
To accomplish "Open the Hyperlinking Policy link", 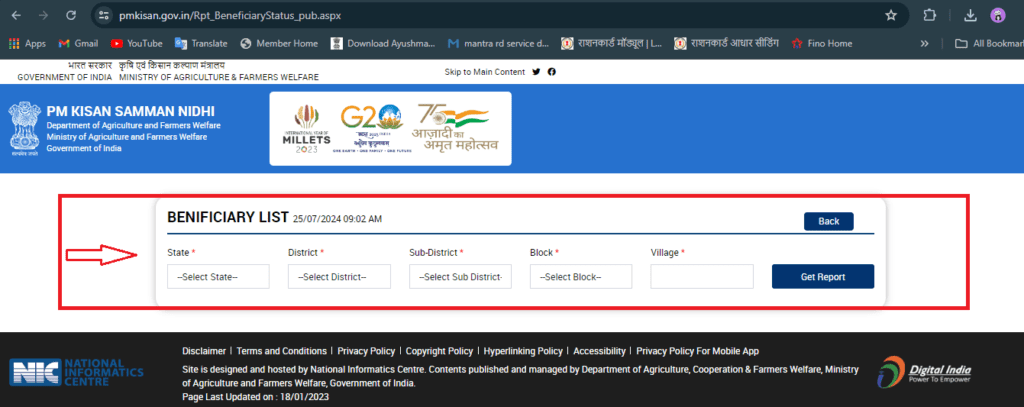I will (x=523, y=351).
